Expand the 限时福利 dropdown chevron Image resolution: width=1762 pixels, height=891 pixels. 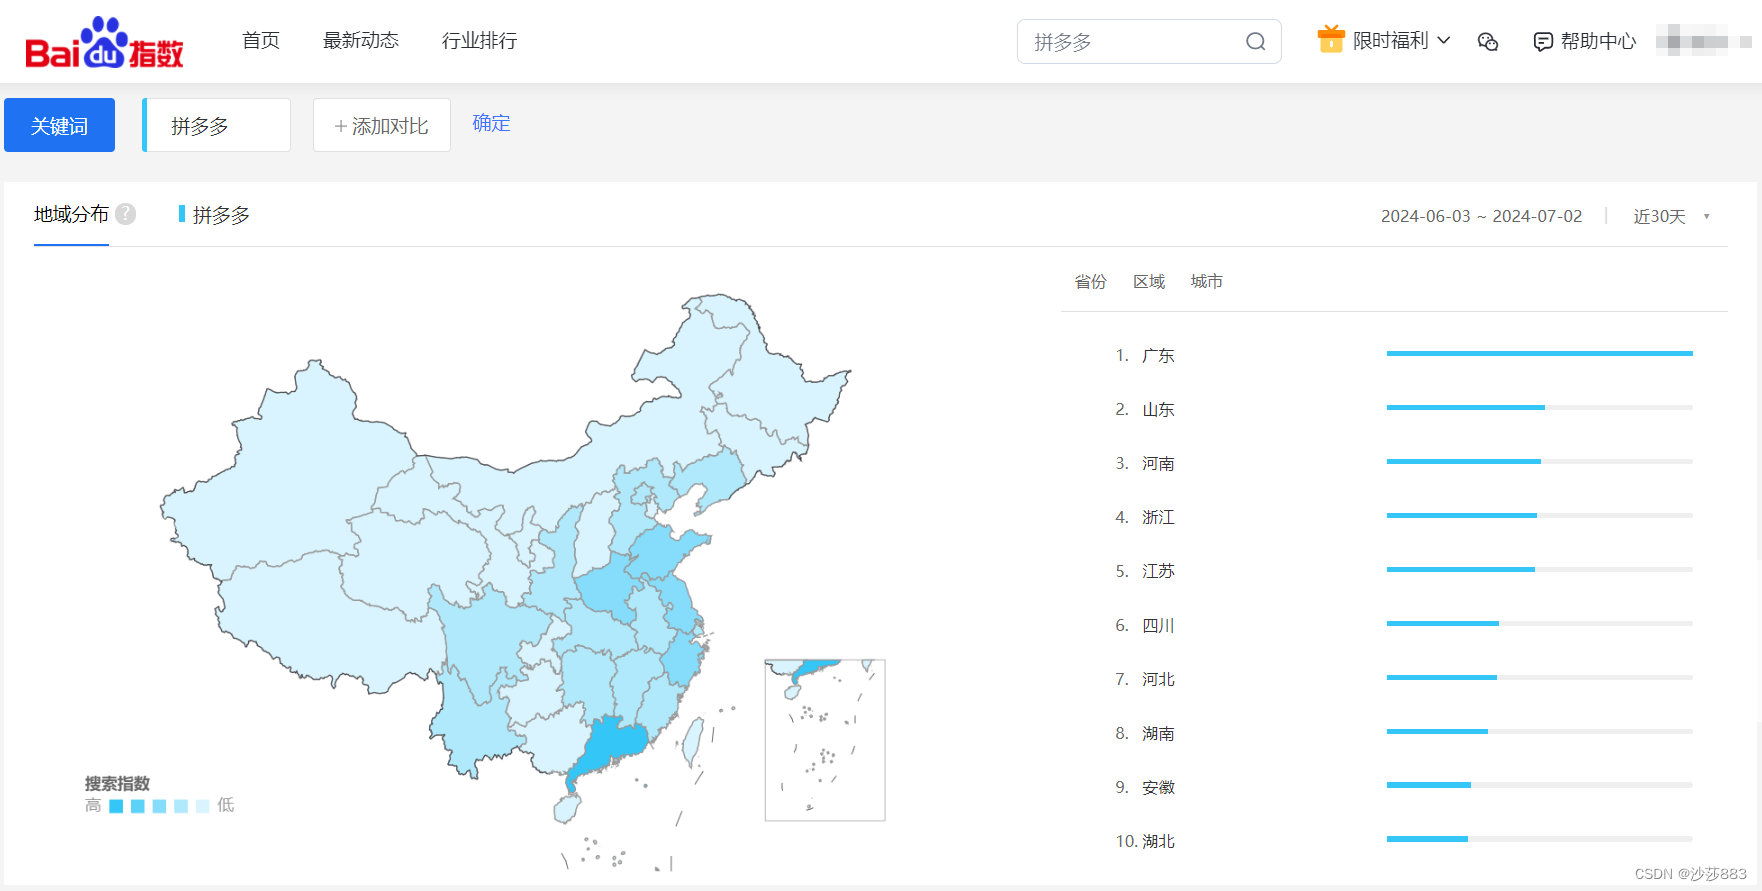[x=1443, y=40]
